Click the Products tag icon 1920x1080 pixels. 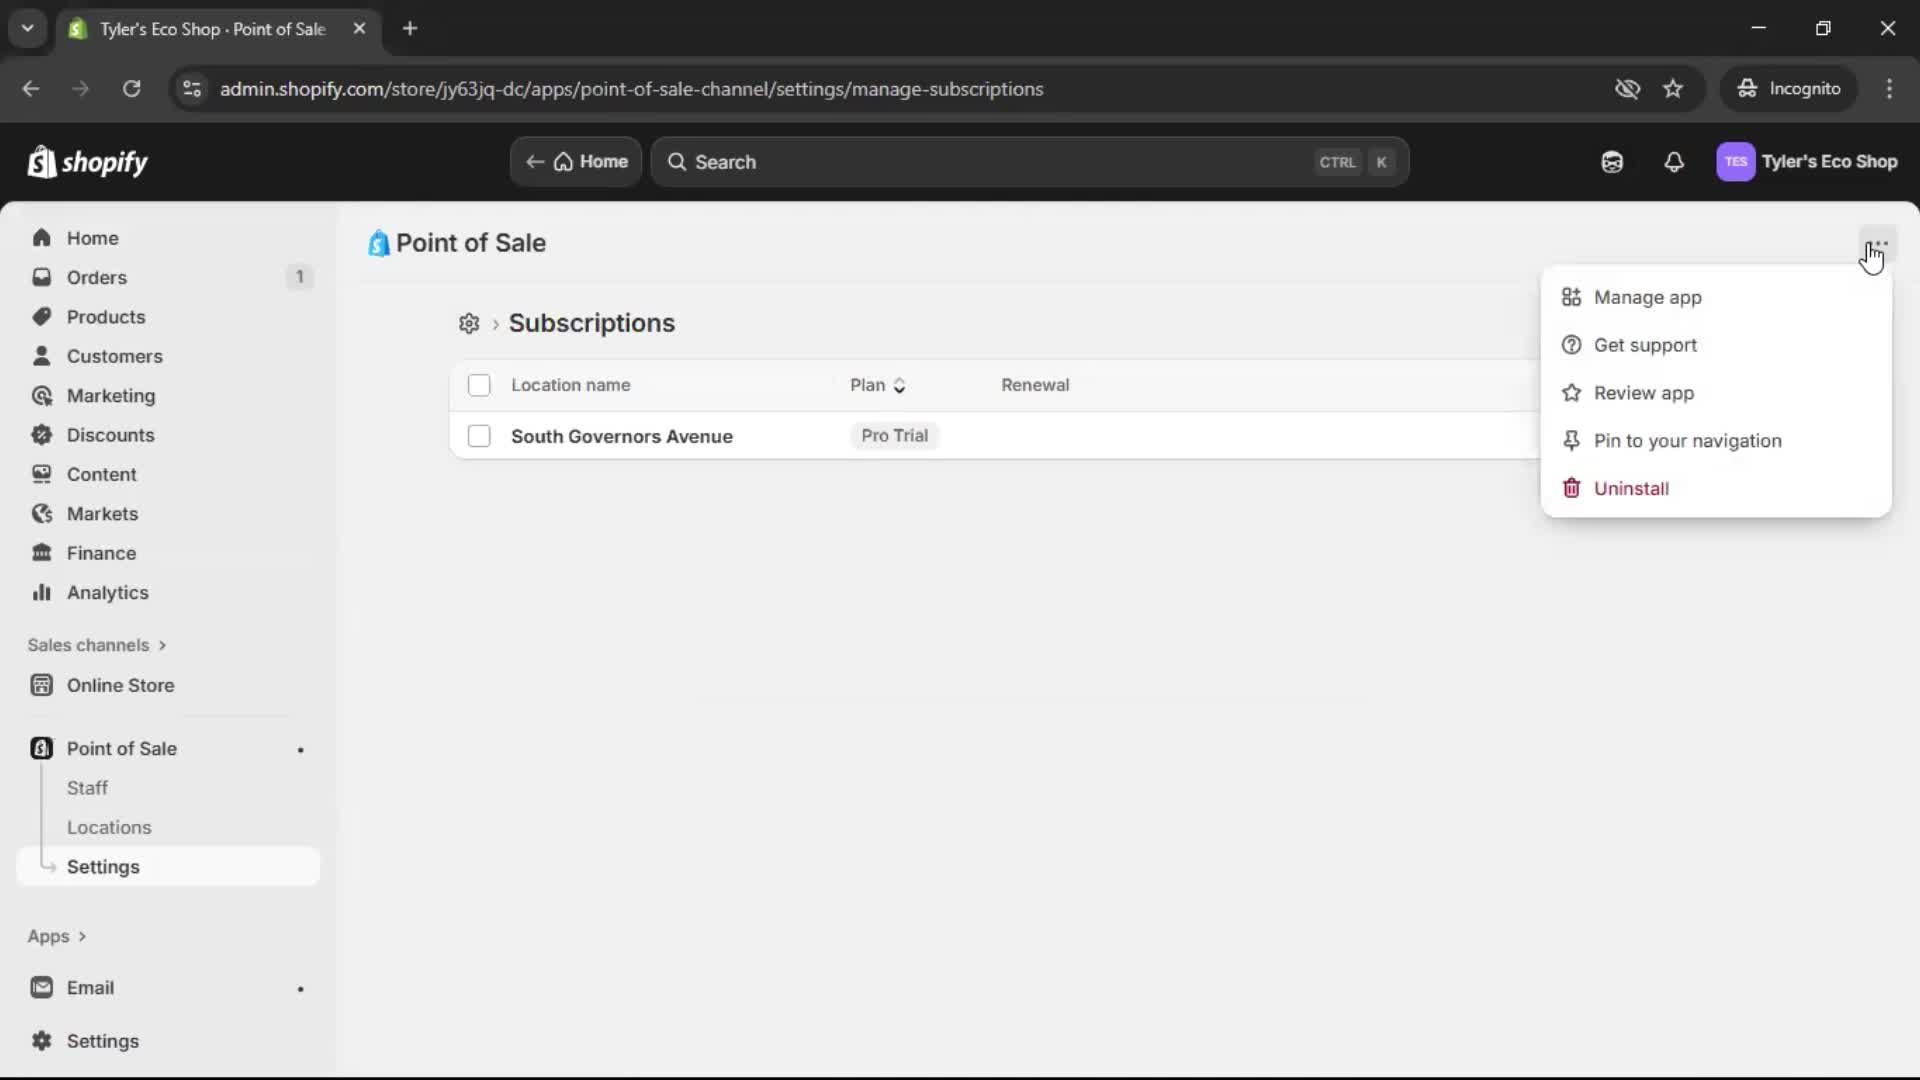[41, 317]
